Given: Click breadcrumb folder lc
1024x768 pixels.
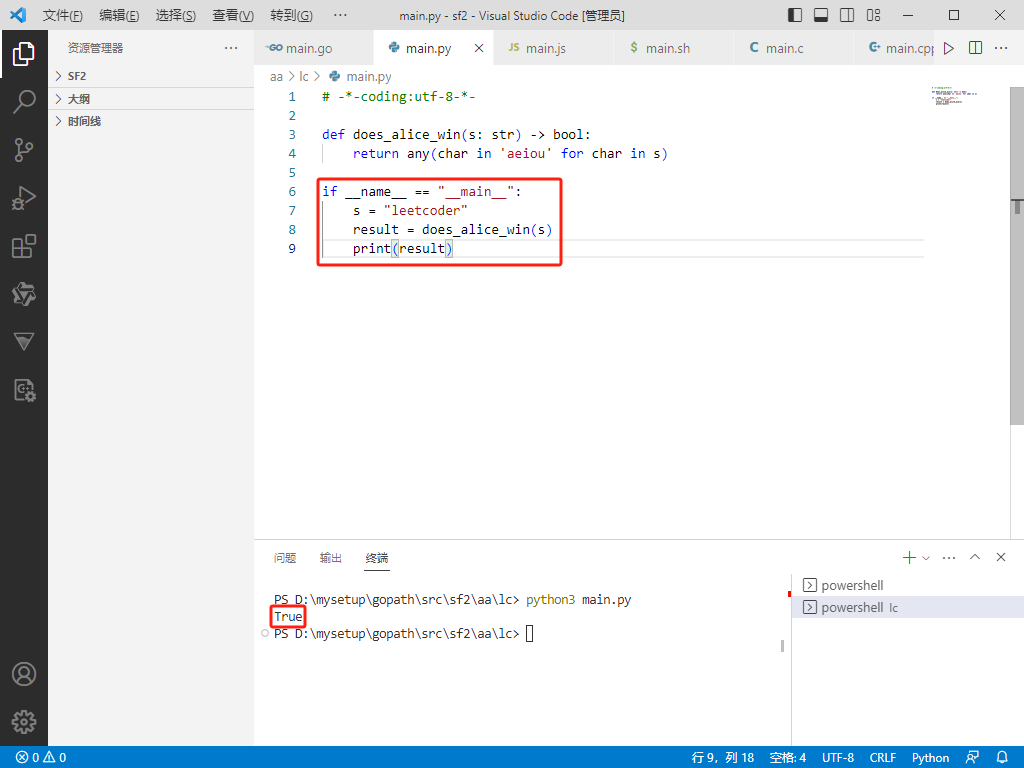Looking at the screenshot, I should point(304,76).
